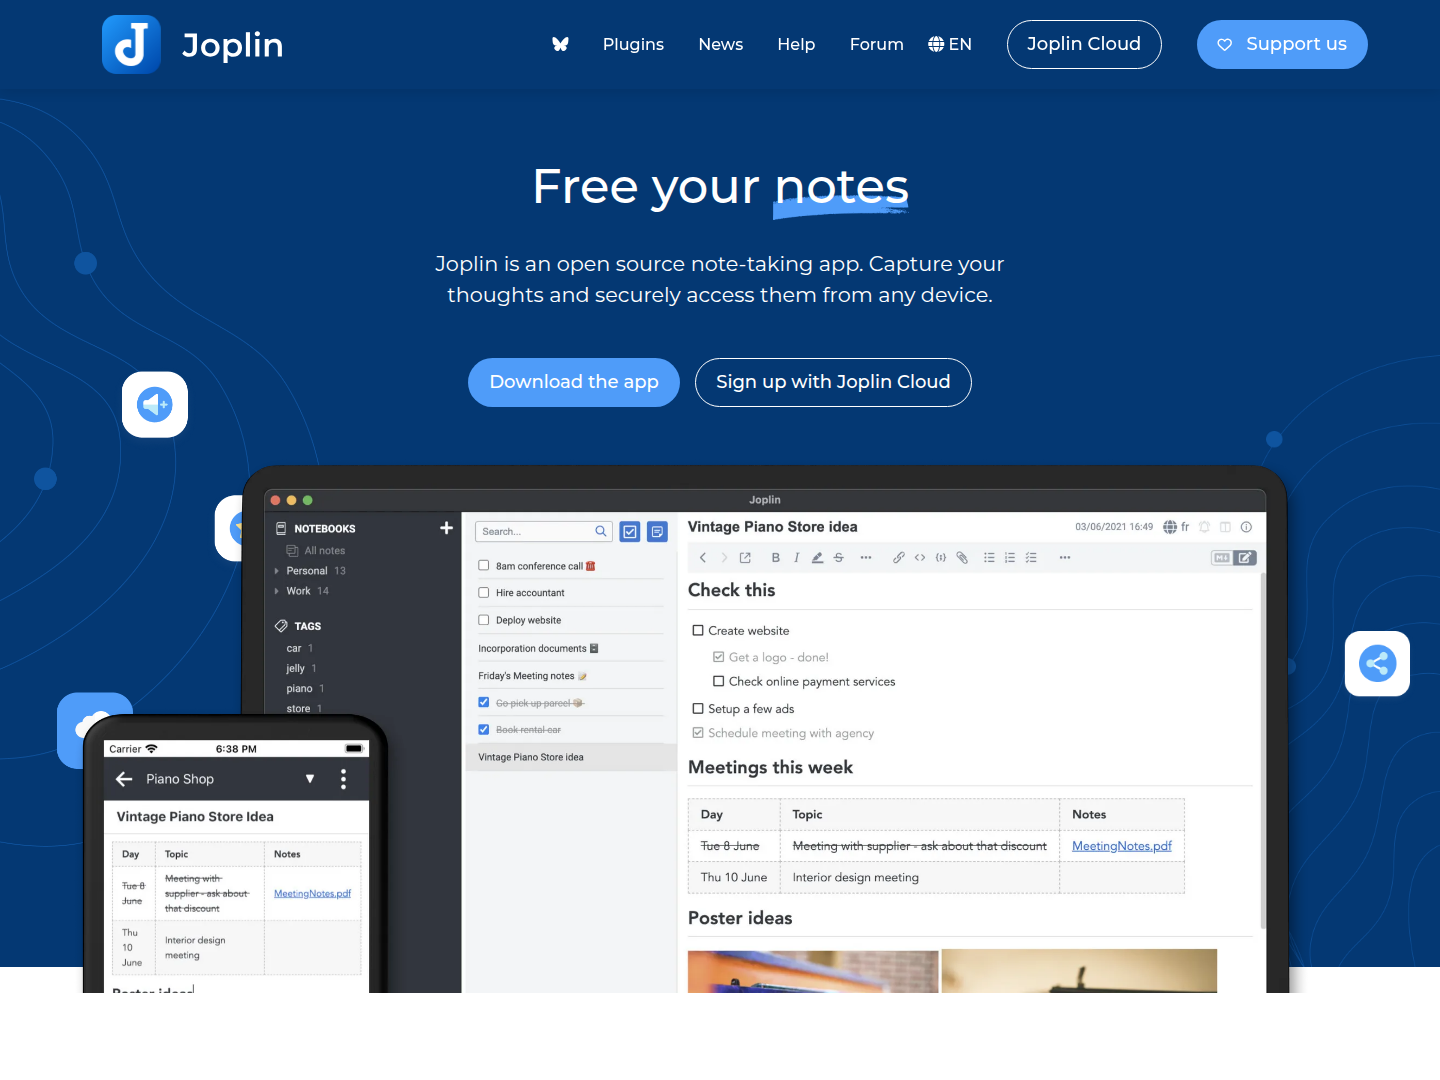Check the Hire accountant to-do checkbox

484,593
